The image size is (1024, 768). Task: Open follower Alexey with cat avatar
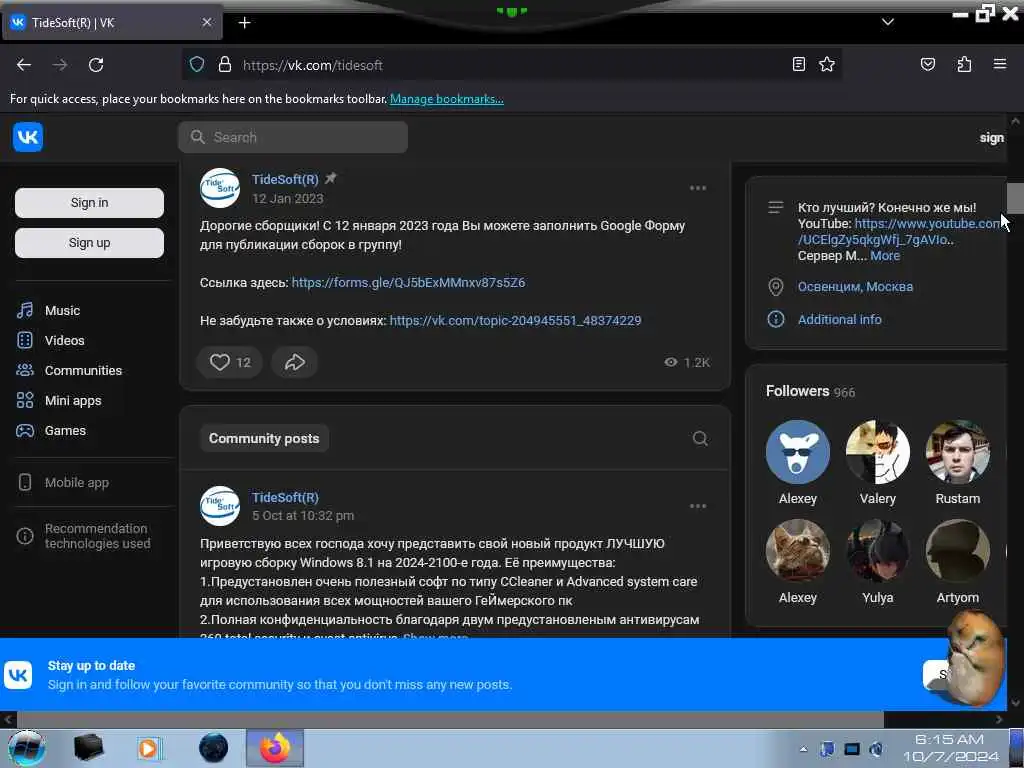pos(797,551)
